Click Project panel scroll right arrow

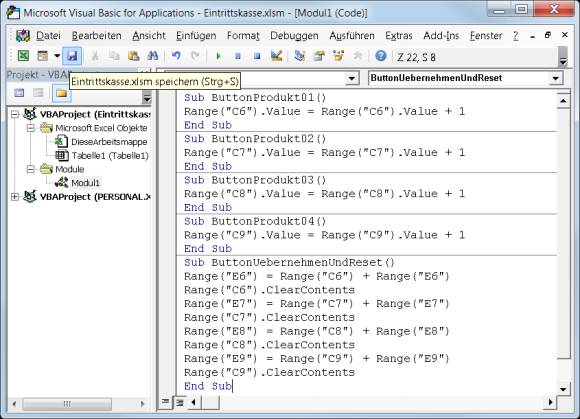[x=142, y=403]
